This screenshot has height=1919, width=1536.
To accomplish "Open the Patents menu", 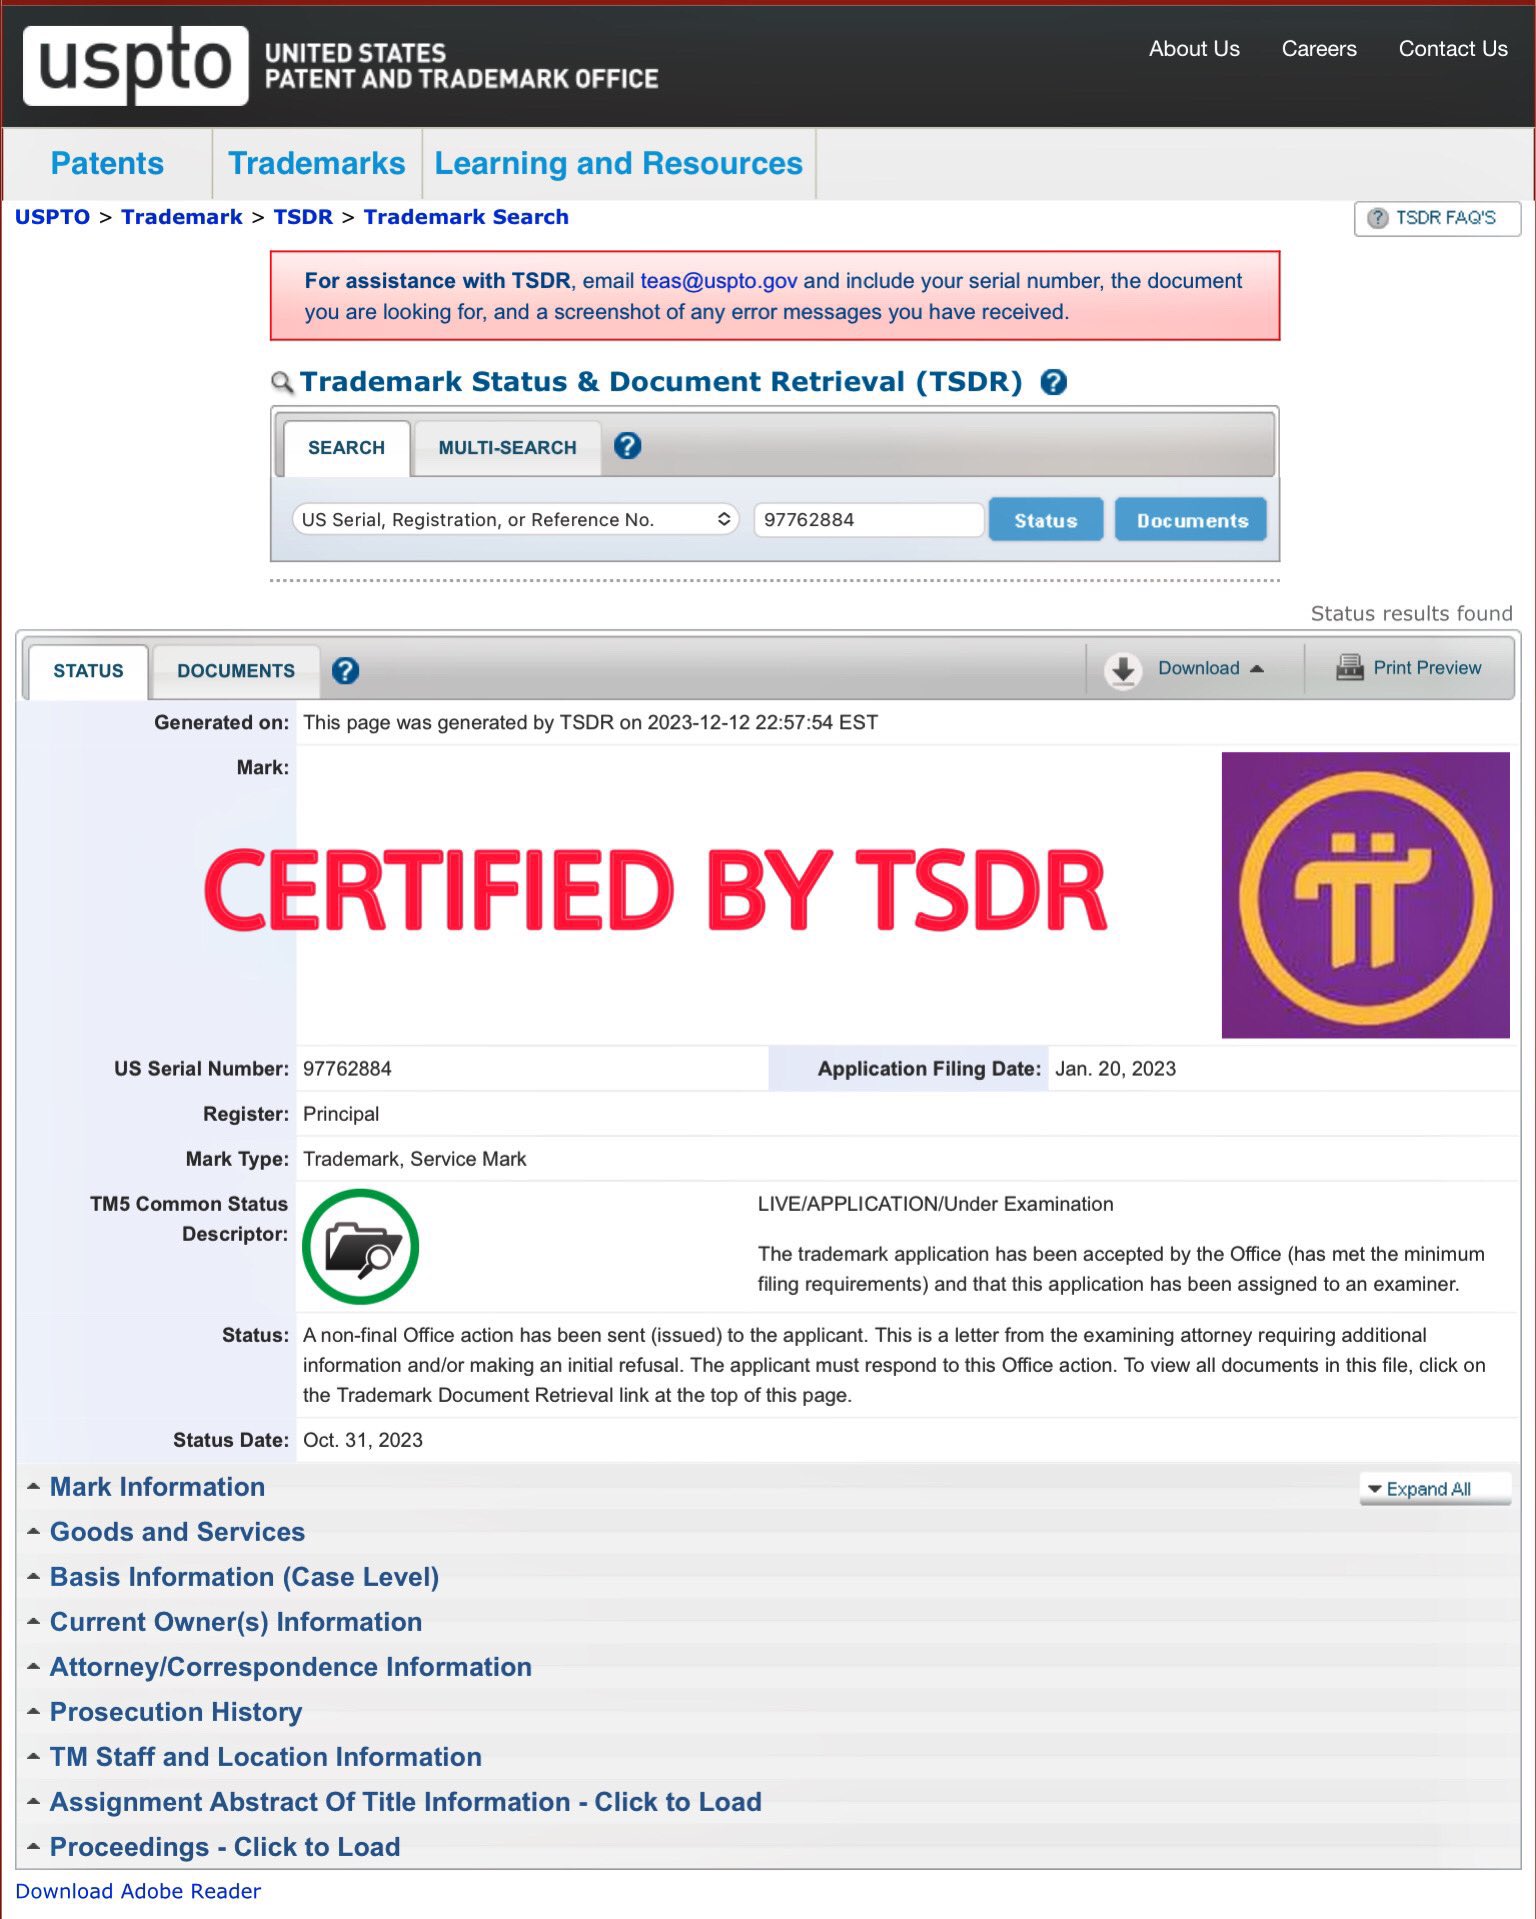I will [x=107, y=163].
